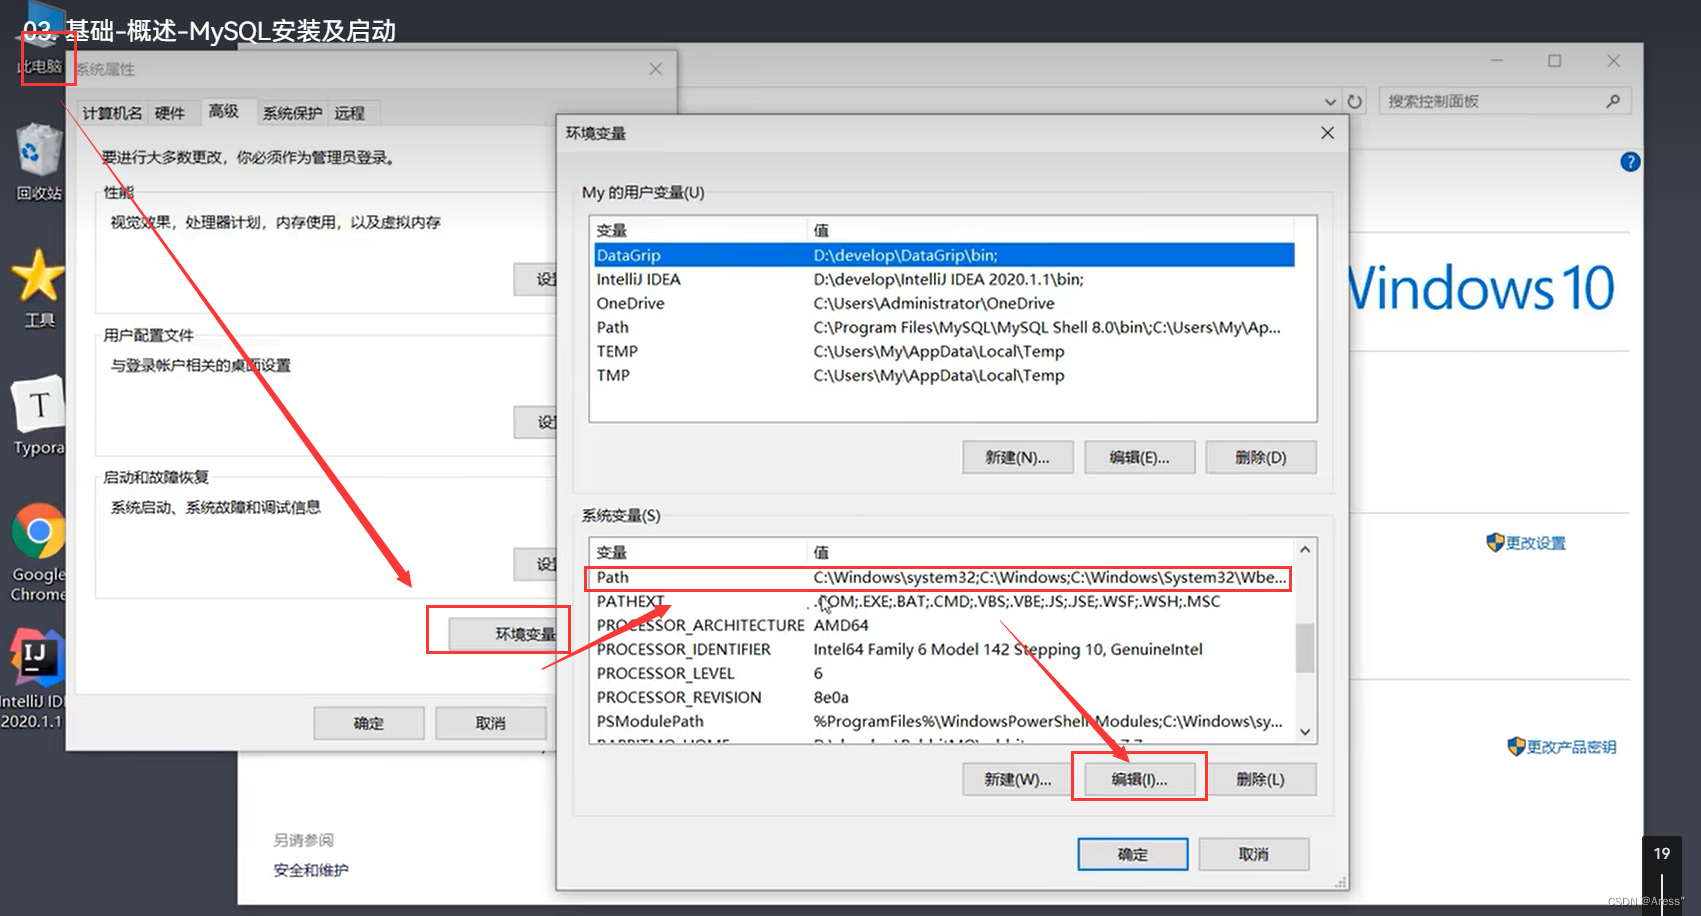Viewport: 1701px width, 916px height.
Task: Select the PROCESSOR_REVISION row
Action: pyautogui.click(x=942, y=697)
